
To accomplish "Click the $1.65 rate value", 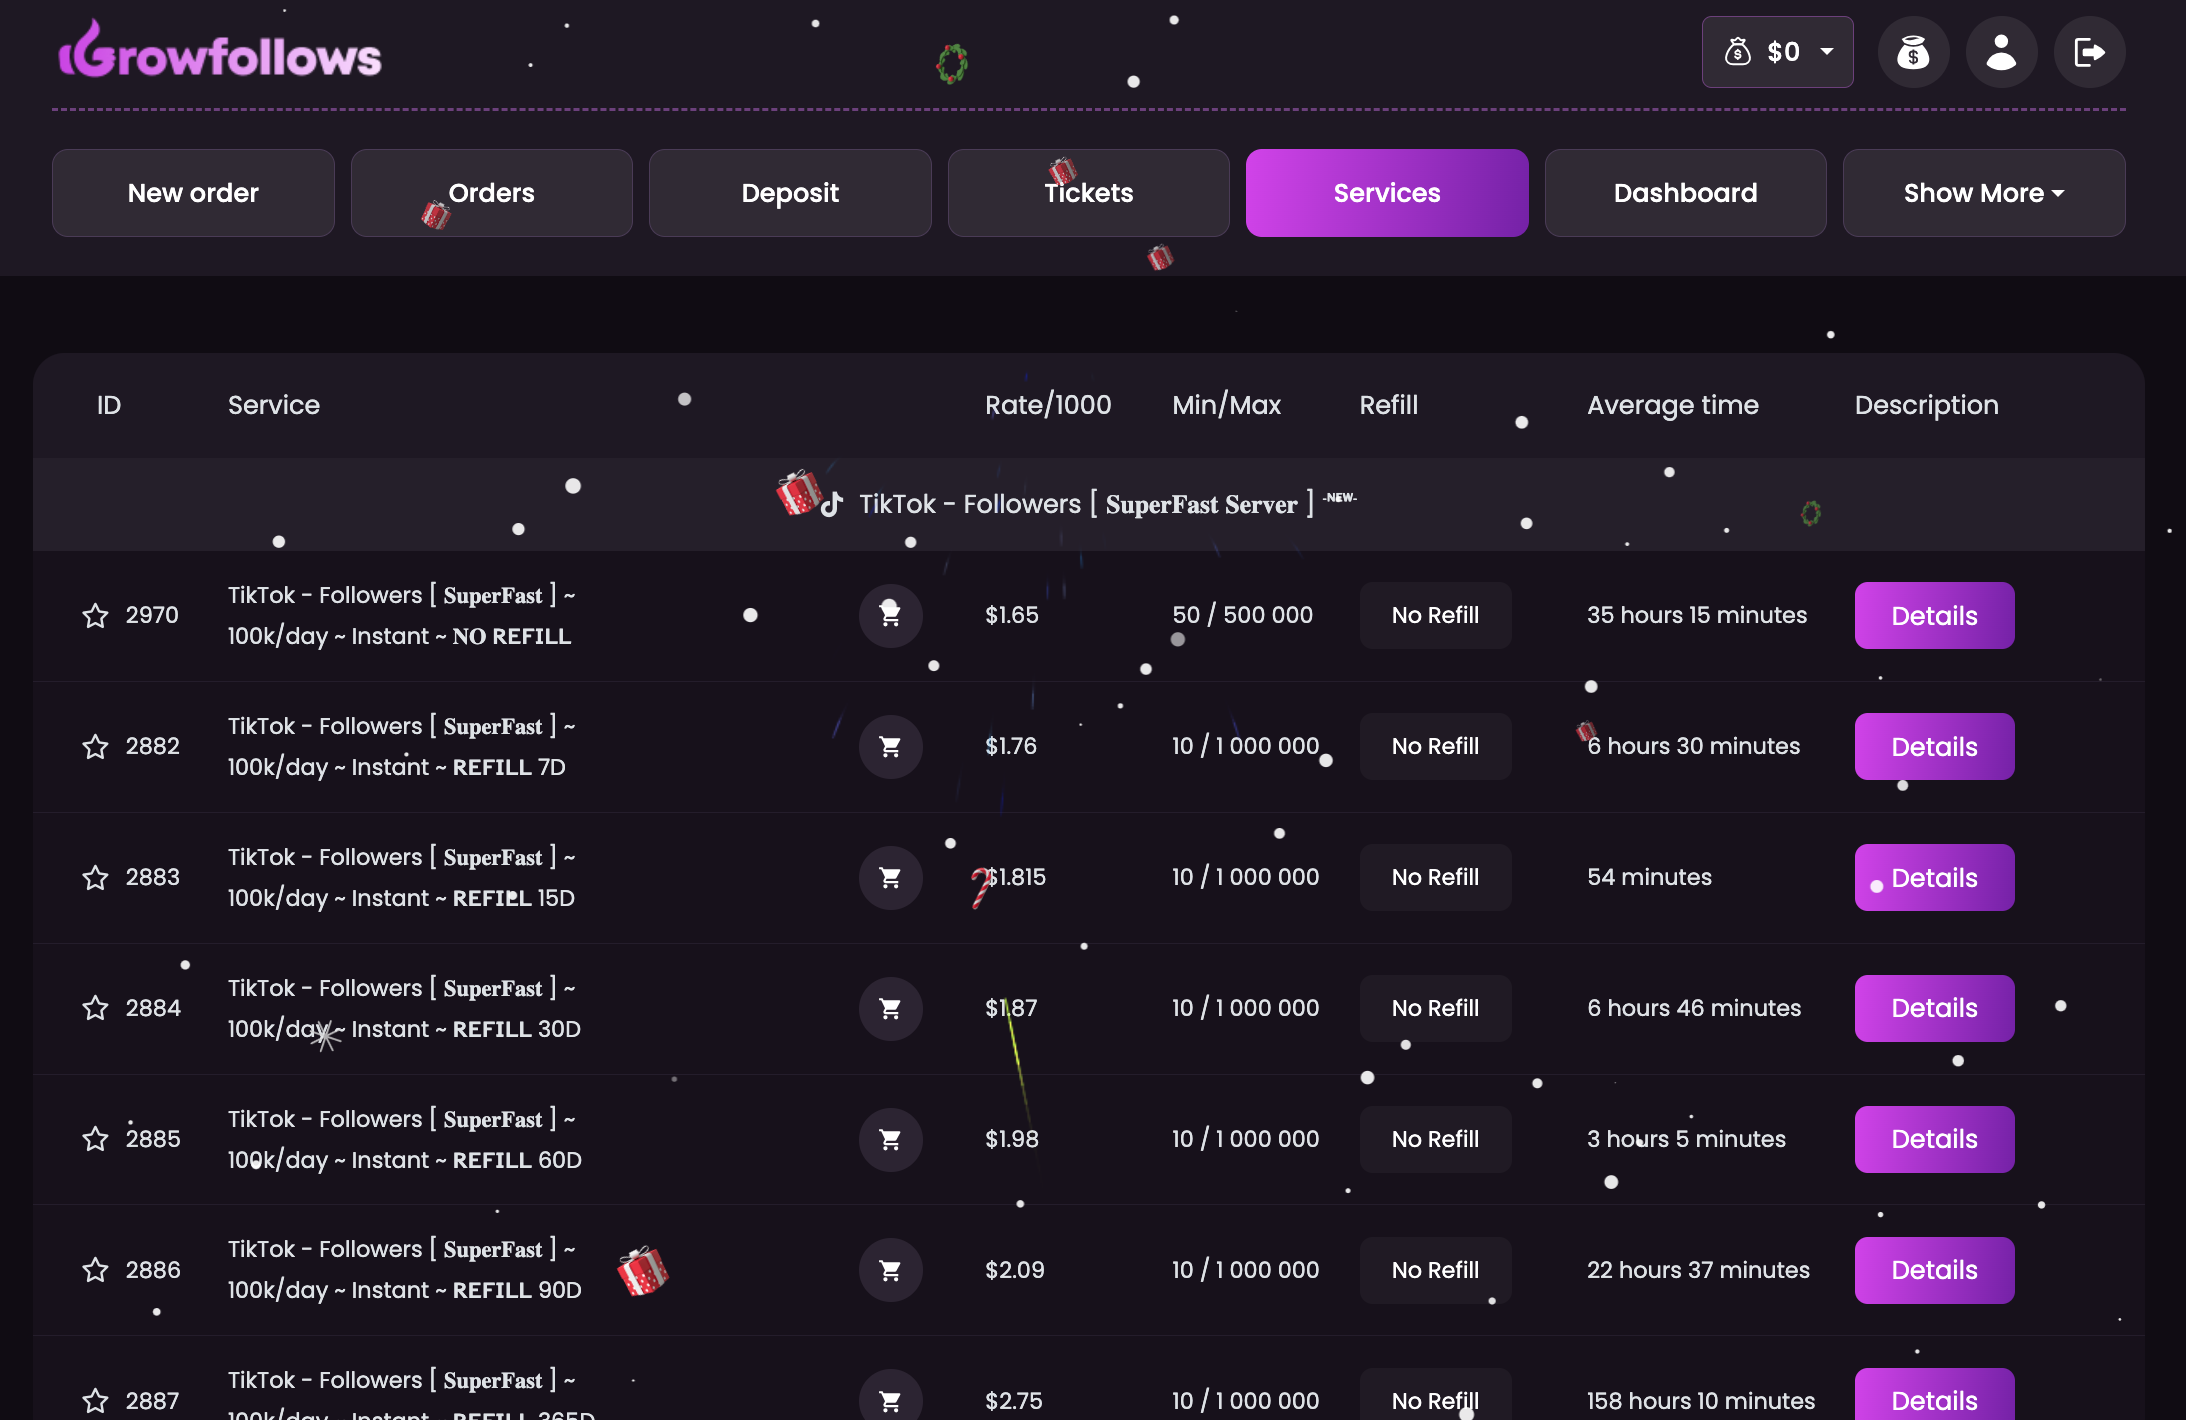I will click(x=1012, y=615).
